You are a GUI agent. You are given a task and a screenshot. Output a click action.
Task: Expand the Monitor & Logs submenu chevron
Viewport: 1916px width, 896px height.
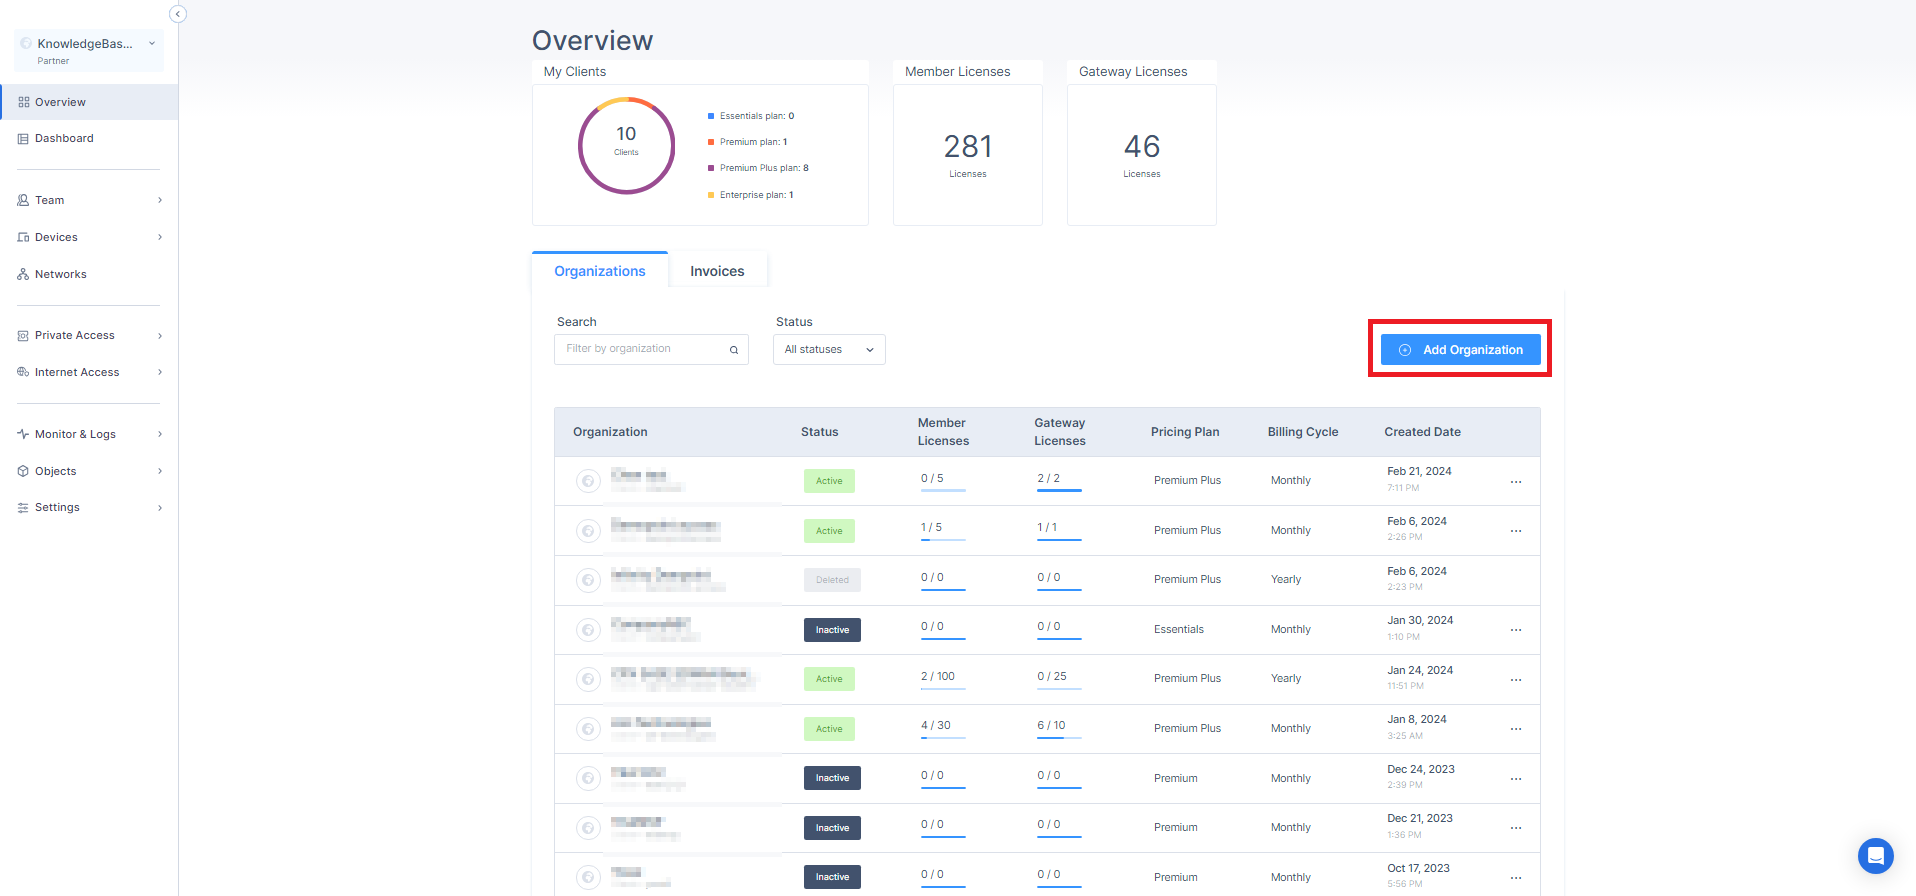click(160, 434)
